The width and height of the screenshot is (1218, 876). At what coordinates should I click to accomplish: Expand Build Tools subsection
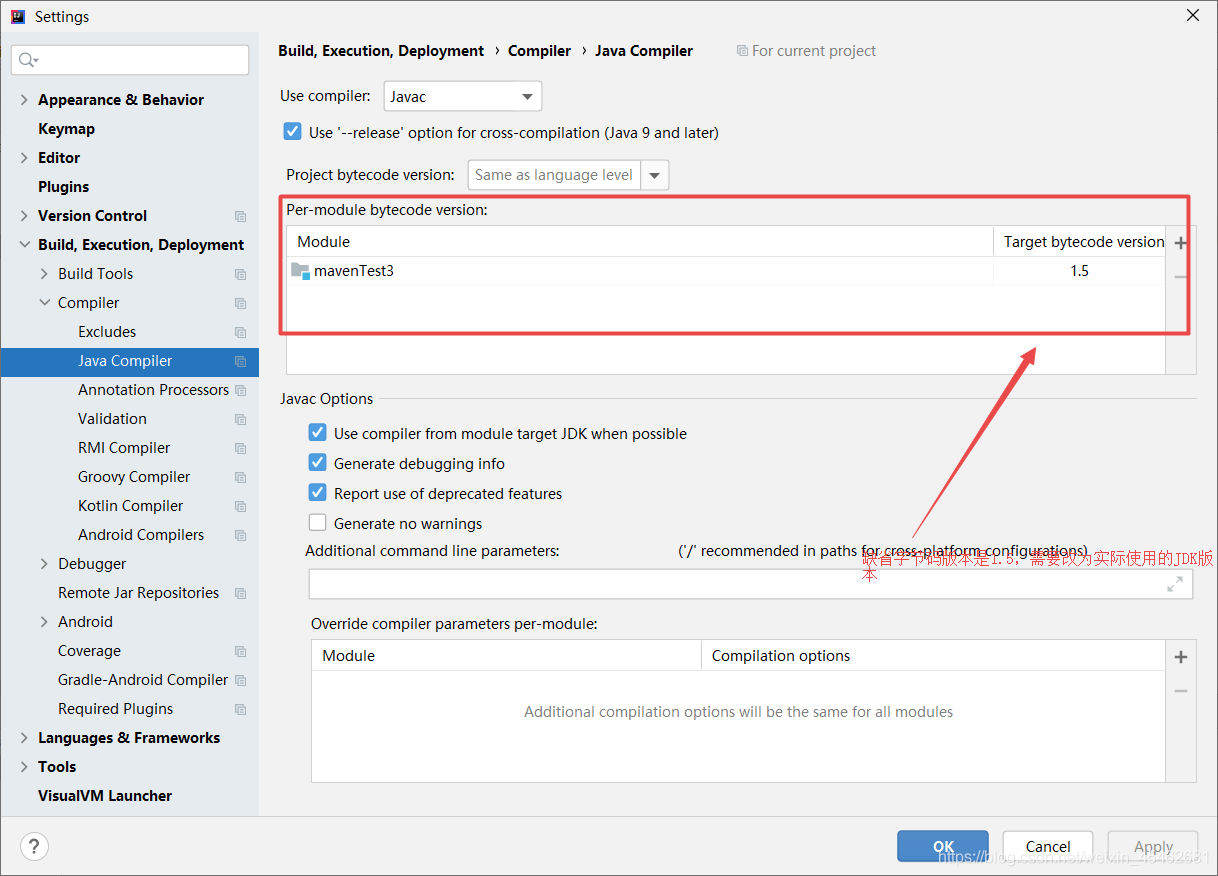coord(44,274)
